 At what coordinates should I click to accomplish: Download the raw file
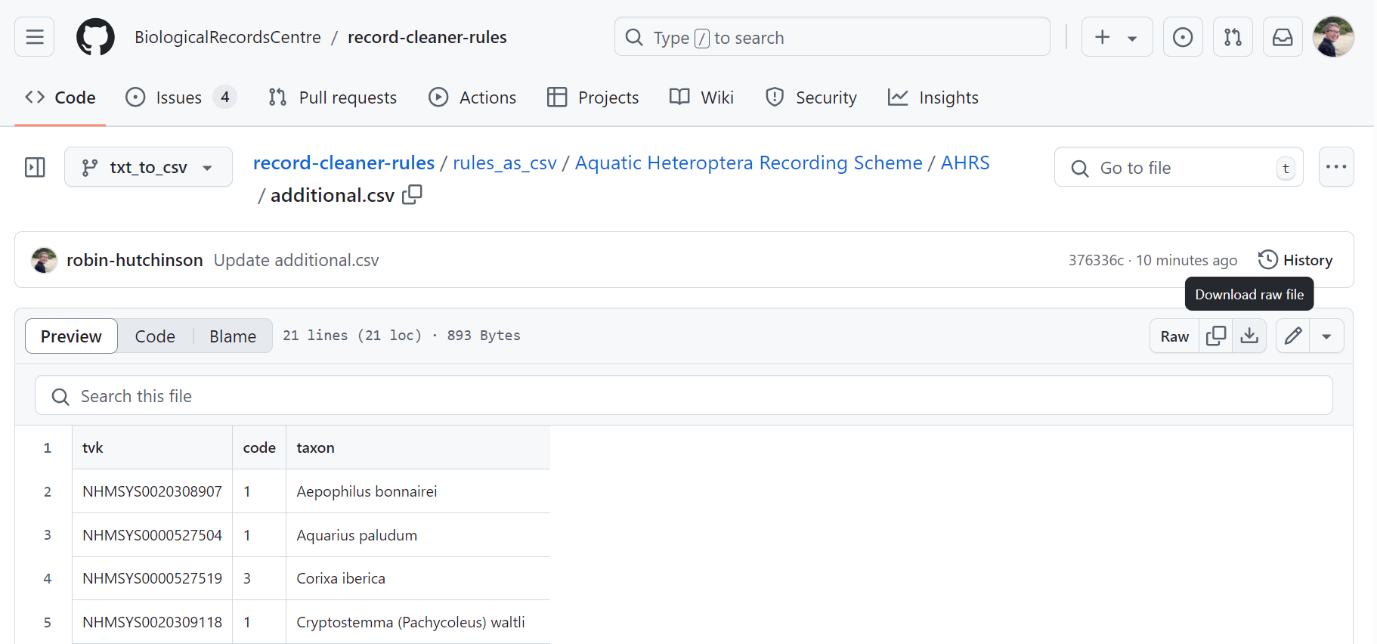click(1249, 336)
